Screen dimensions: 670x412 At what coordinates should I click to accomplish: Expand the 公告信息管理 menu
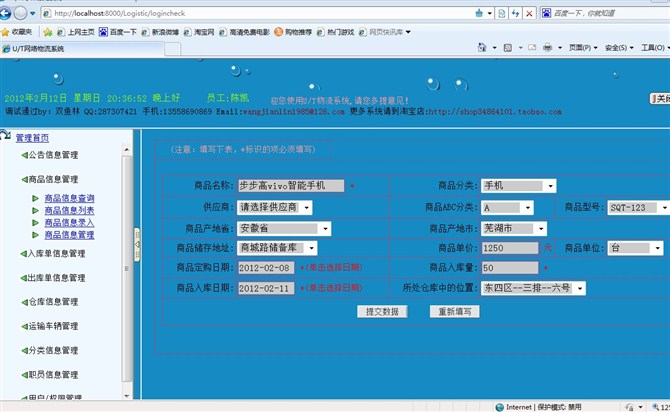pyautogui.click(x=50, y=155)
